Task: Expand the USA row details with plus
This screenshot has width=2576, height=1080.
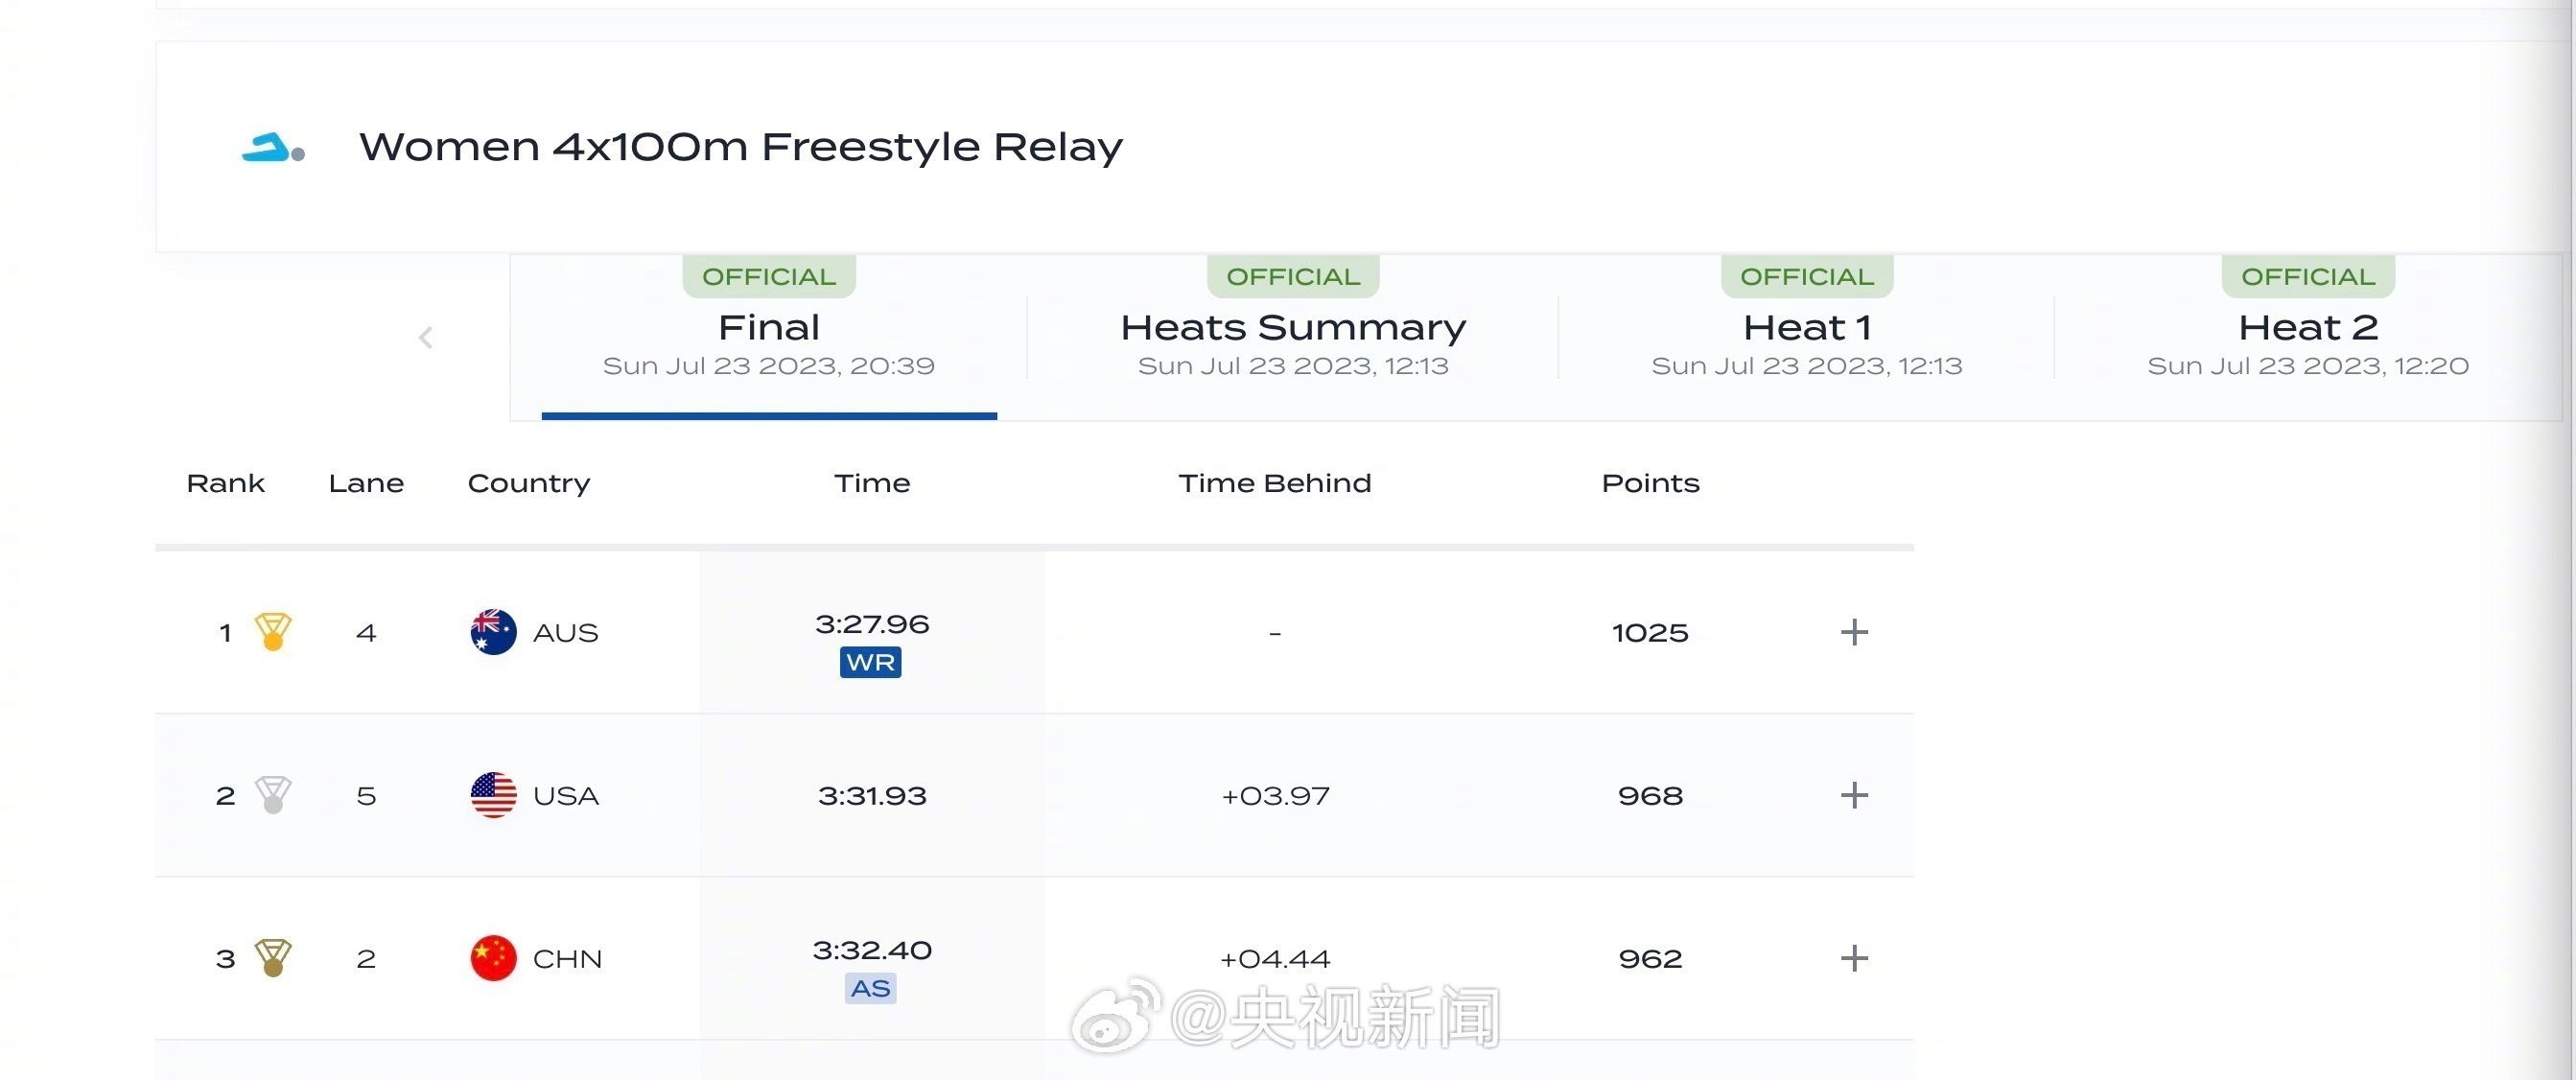Action: [x=1853, y=795]
